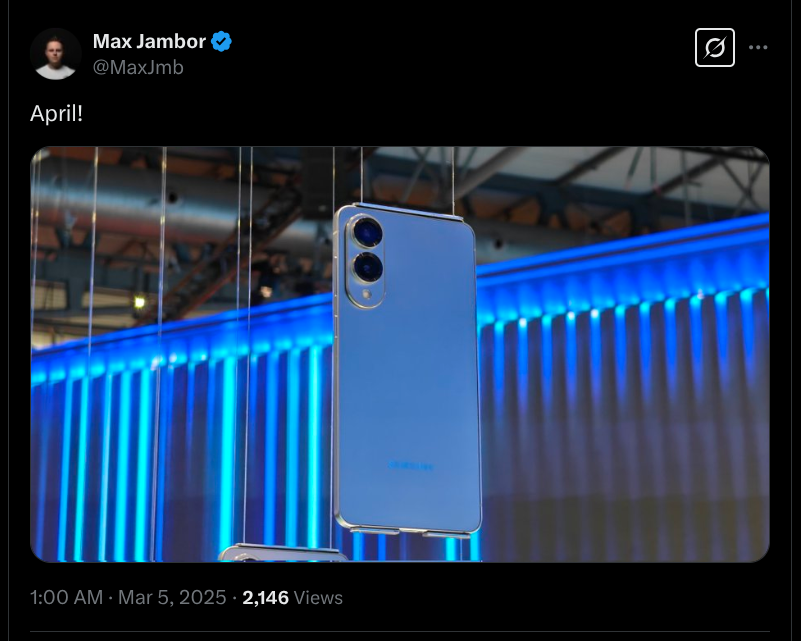Click the ceiling ductwork in the photo
Viewport: 801px width, 641px height.
[x=169, y=199]
